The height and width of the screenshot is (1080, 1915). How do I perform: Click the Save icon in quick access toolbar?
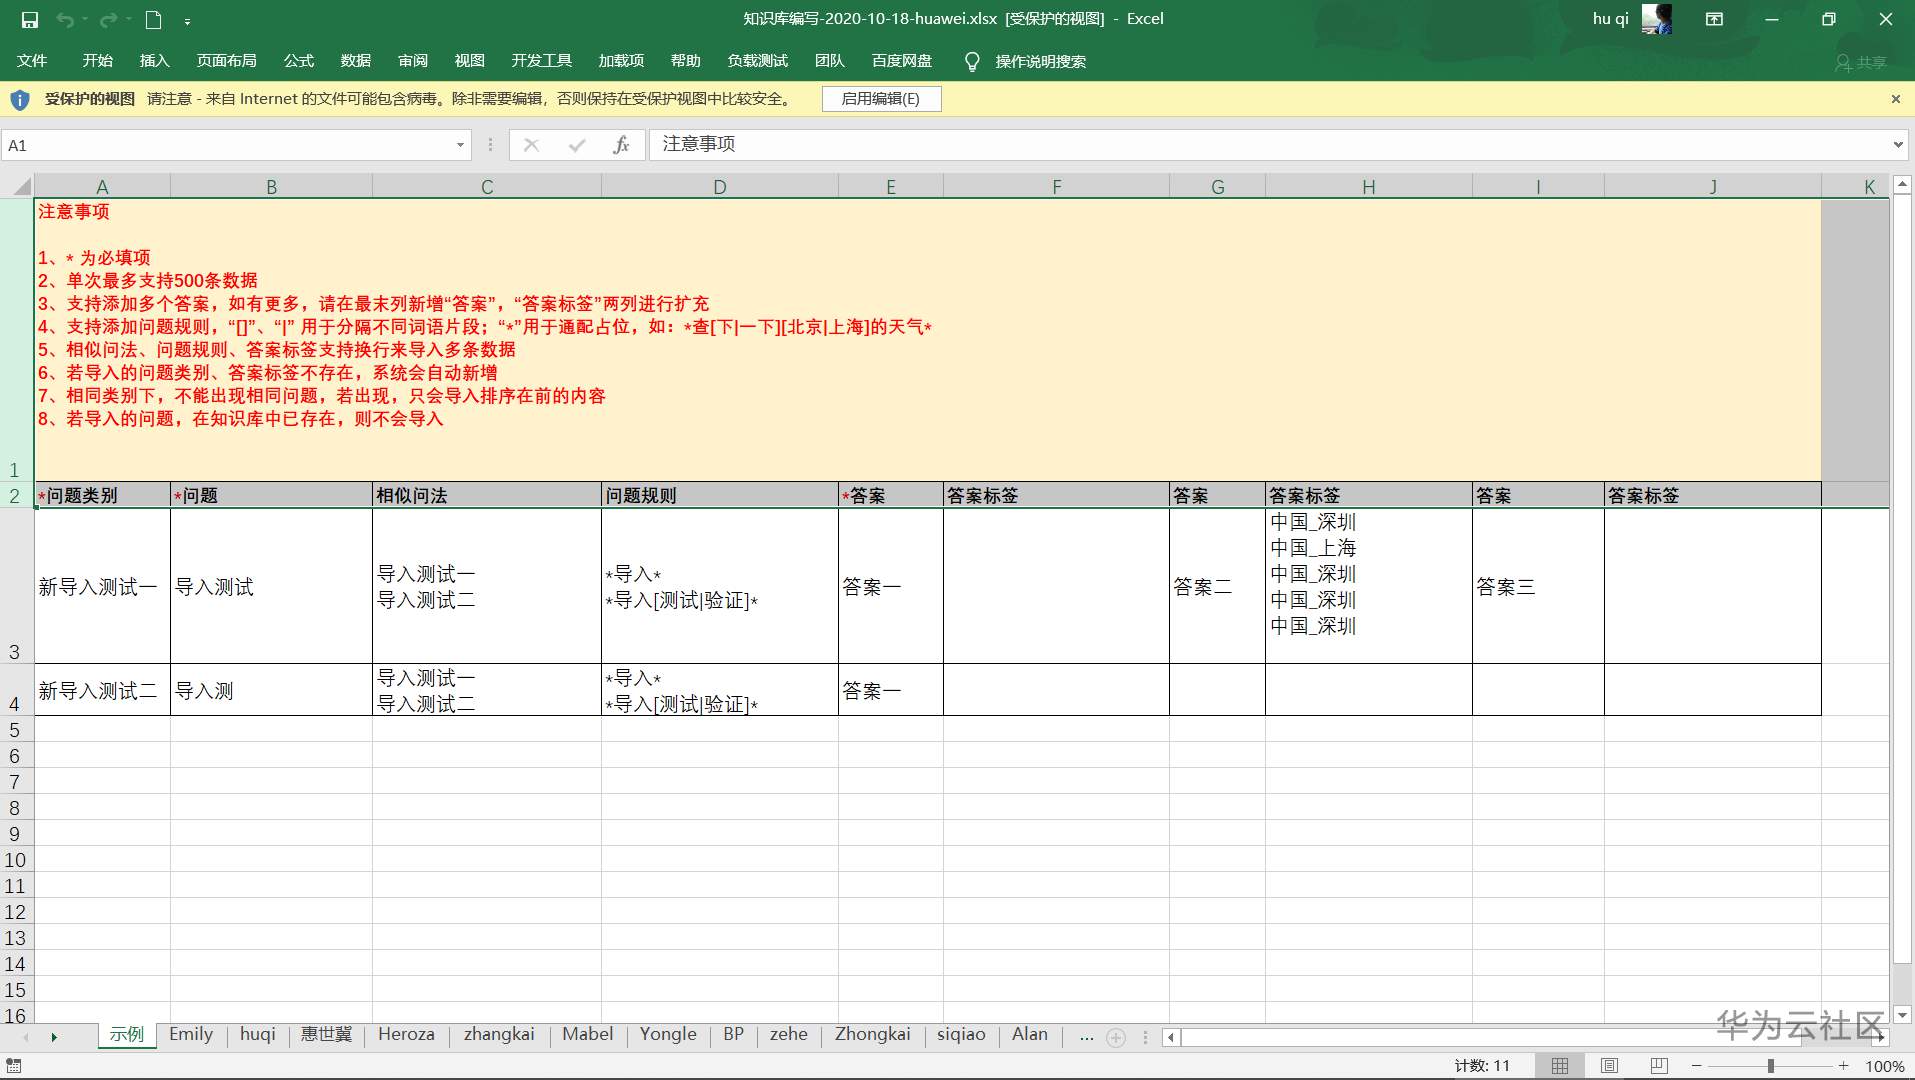coord(30,19)
